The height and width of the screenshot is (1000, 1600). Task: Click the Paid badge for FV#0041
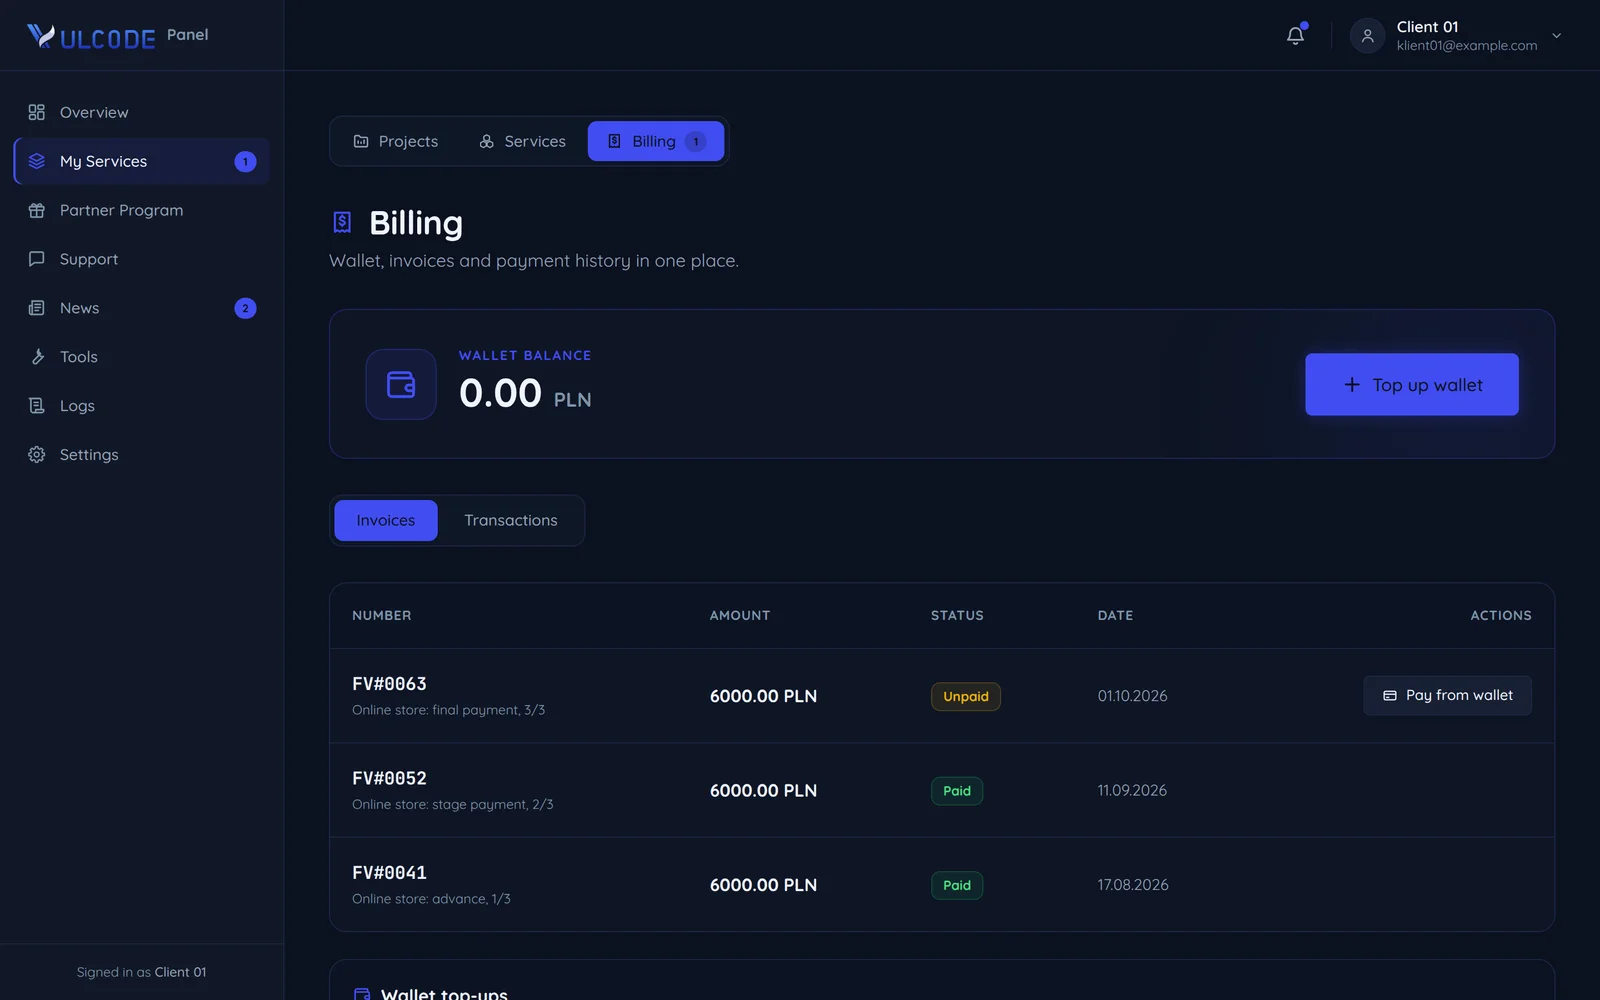(957, 885)
